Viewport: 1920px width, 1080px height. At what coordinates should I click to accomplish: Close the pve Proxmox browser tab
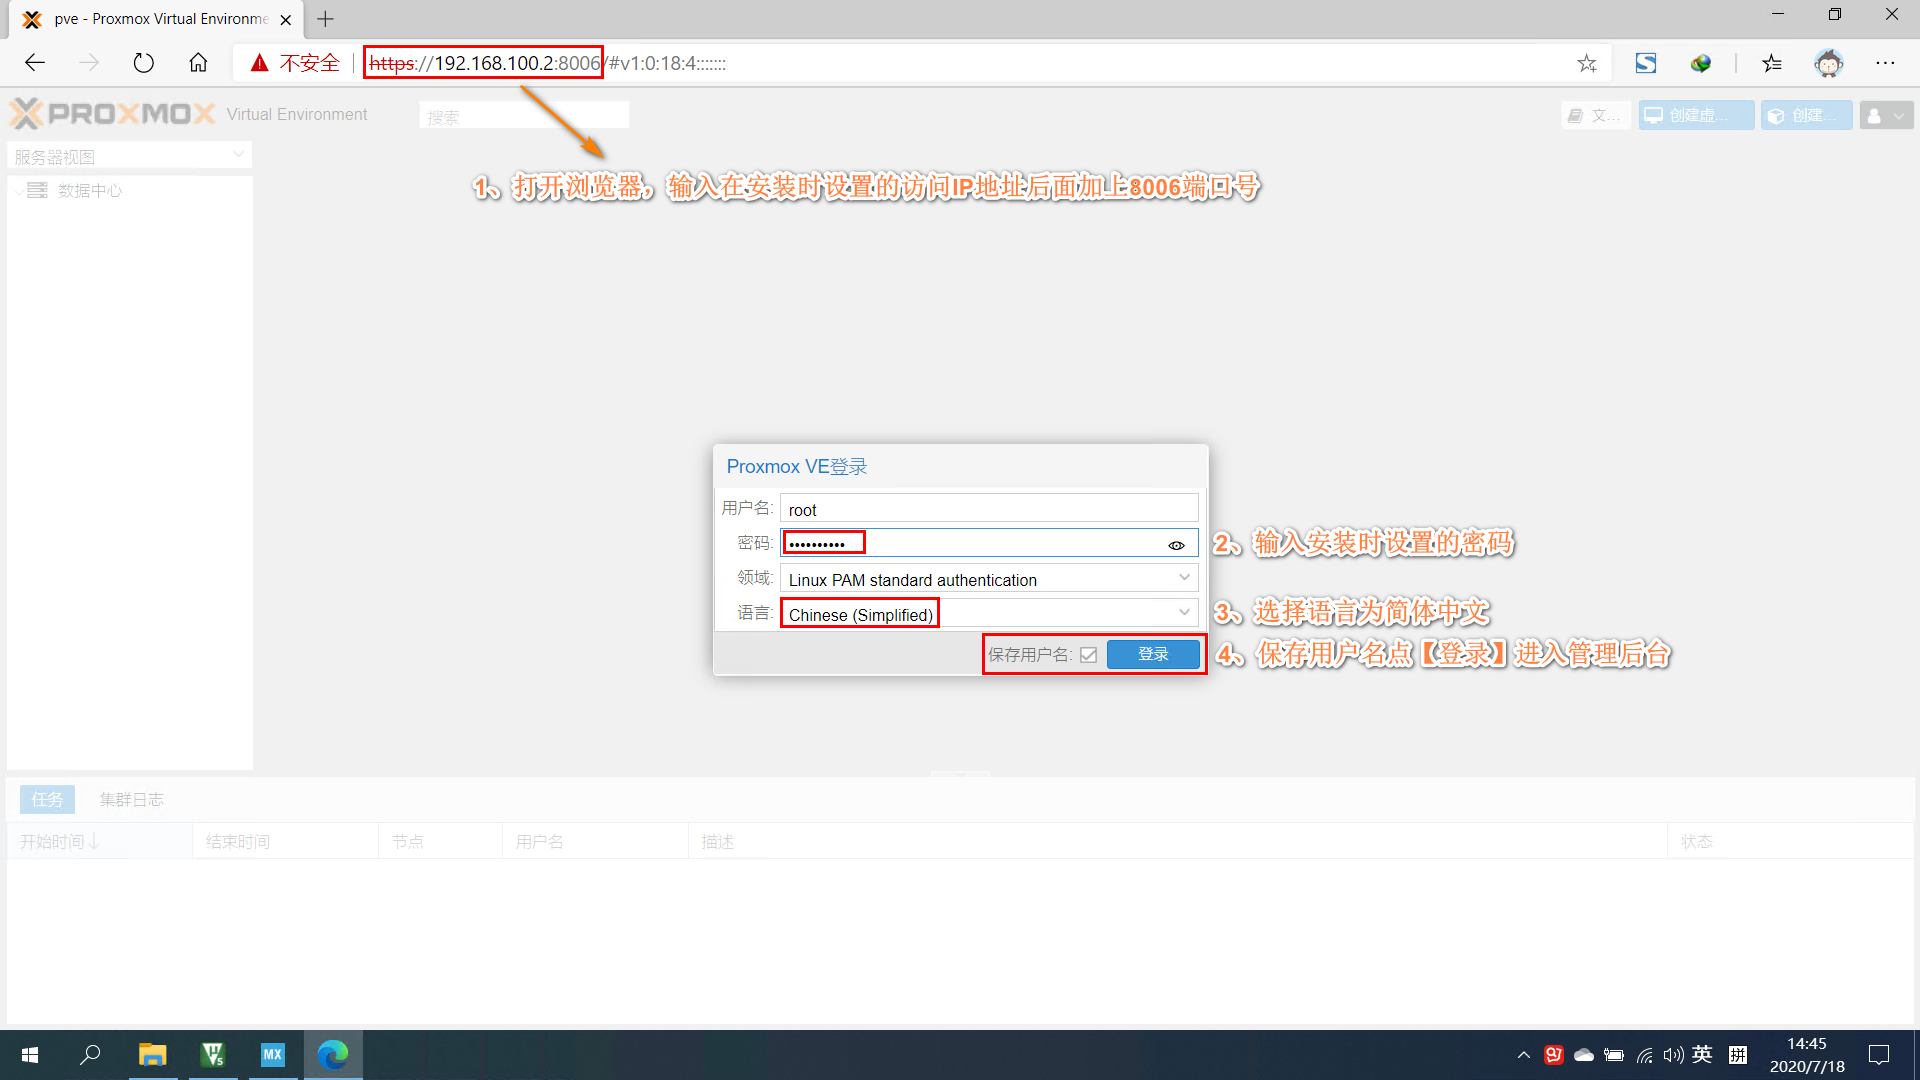pos(286,19)
